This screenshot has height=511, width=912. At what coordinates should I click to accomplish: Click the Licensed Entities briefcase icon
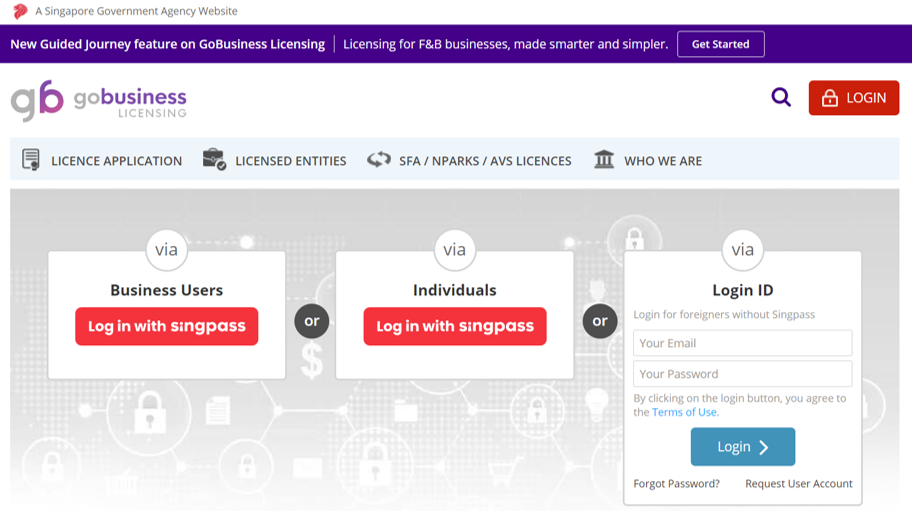point(214,159)
